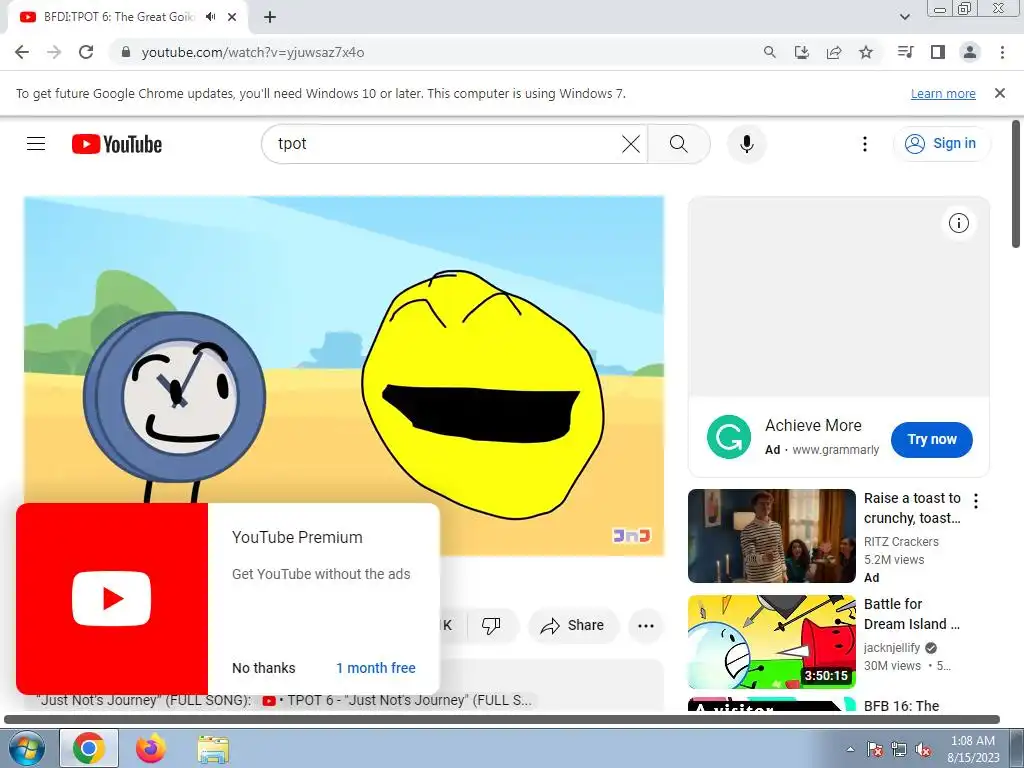Click the Chrome taskbar icon

coord(89,748)
